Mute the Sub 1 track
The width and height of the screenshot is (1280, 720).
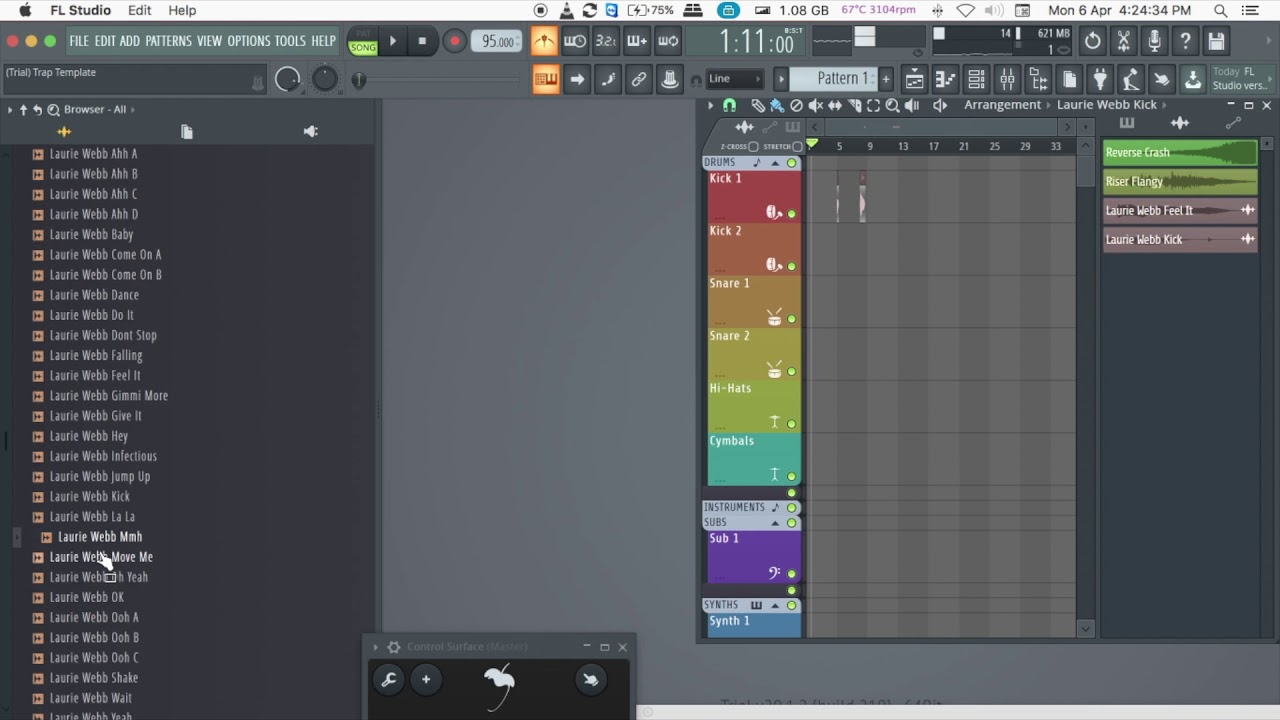click(x=792, y=574)
